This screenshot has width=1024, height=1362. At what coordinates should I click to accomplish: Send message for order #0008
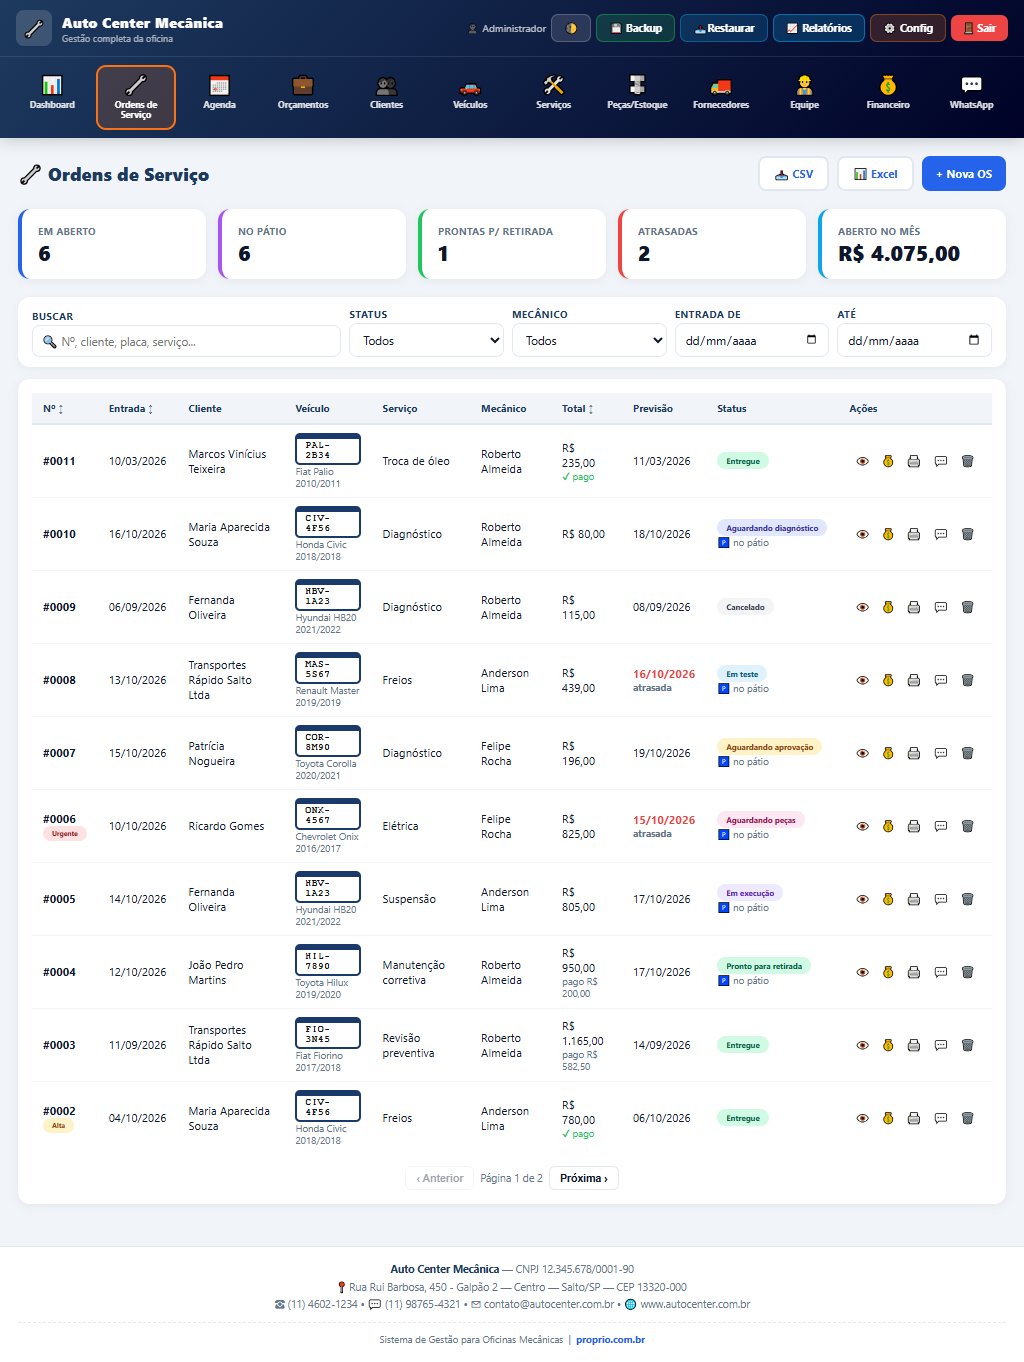(x=941, y=680)
